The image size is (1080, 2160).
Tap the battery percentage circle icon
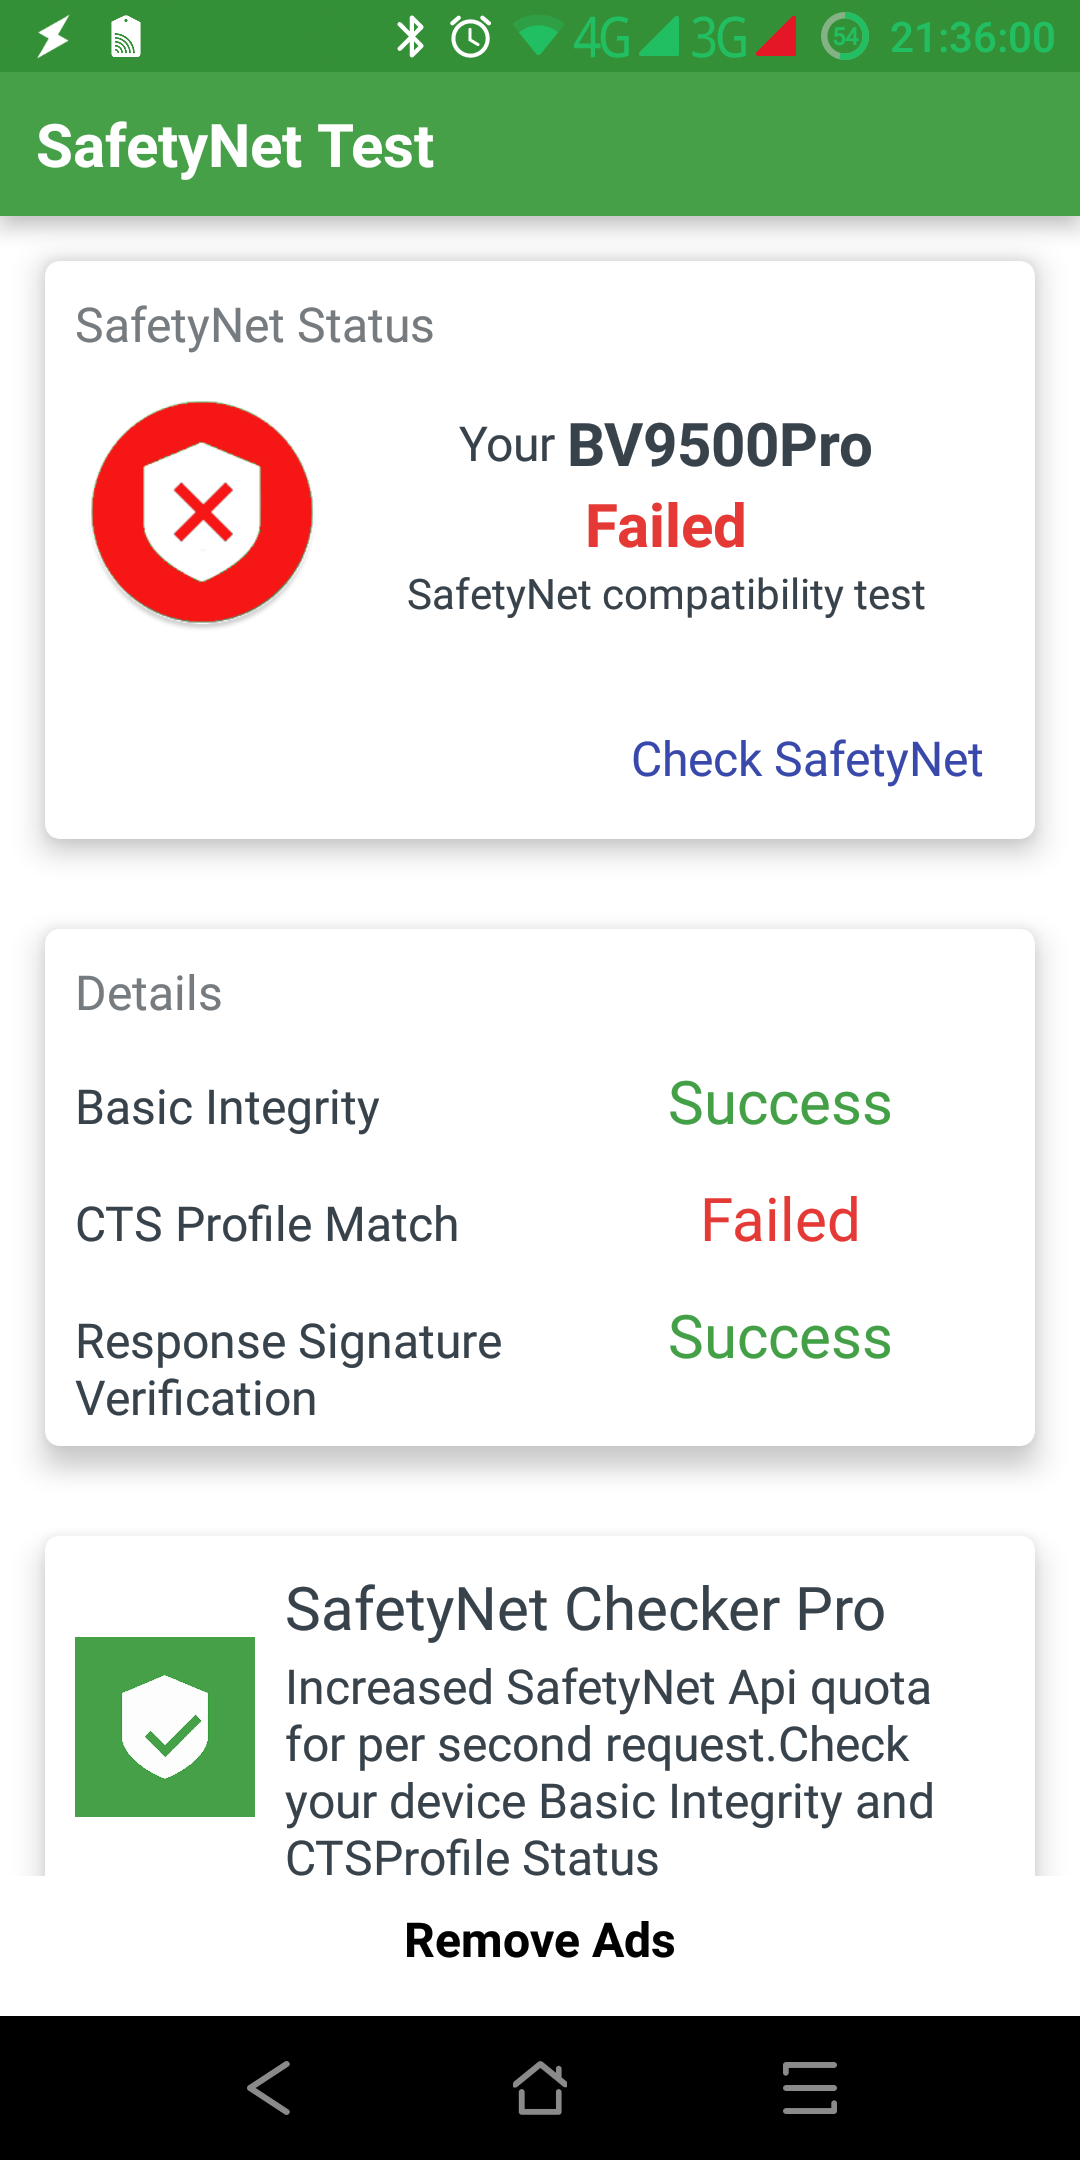click(x=845, y=37)
